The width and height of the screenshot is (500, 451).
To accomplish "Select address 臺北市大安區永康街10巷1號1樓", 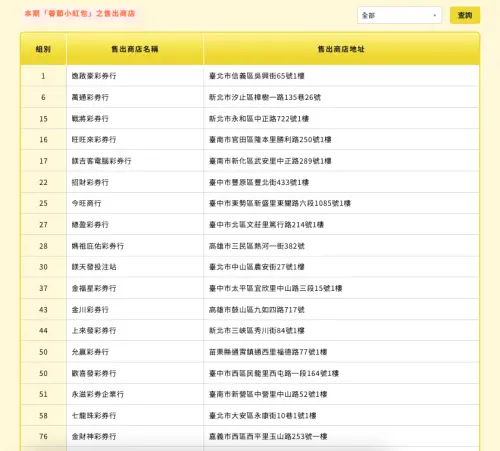I will pos(263,416).
